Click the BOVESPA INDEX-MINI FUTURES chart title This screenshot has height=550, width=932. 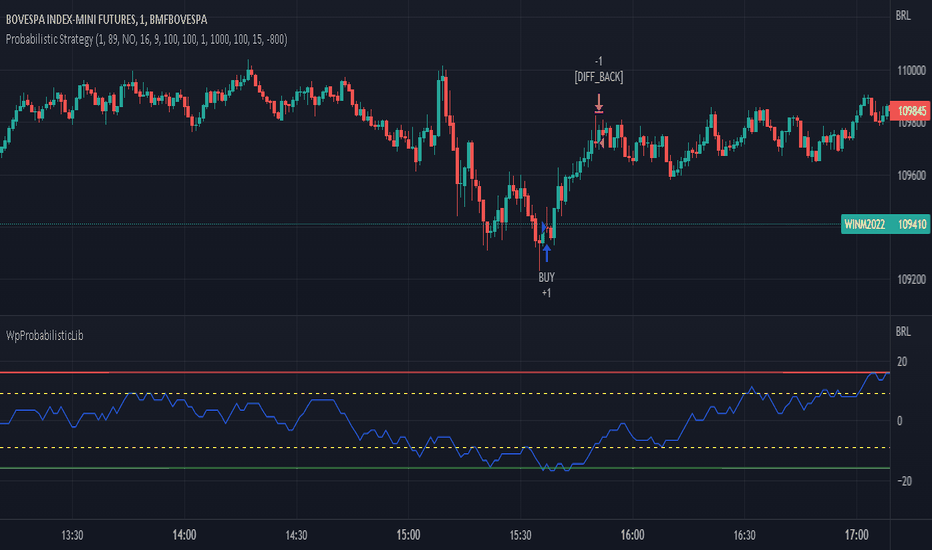(106, 20)
